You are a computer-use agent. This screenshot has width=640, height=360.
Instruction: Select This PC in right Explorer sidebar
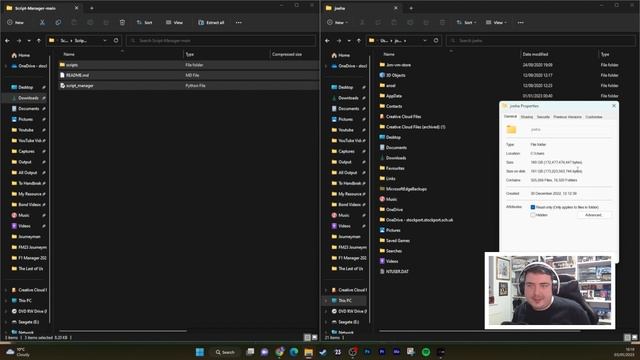point(345,301)
